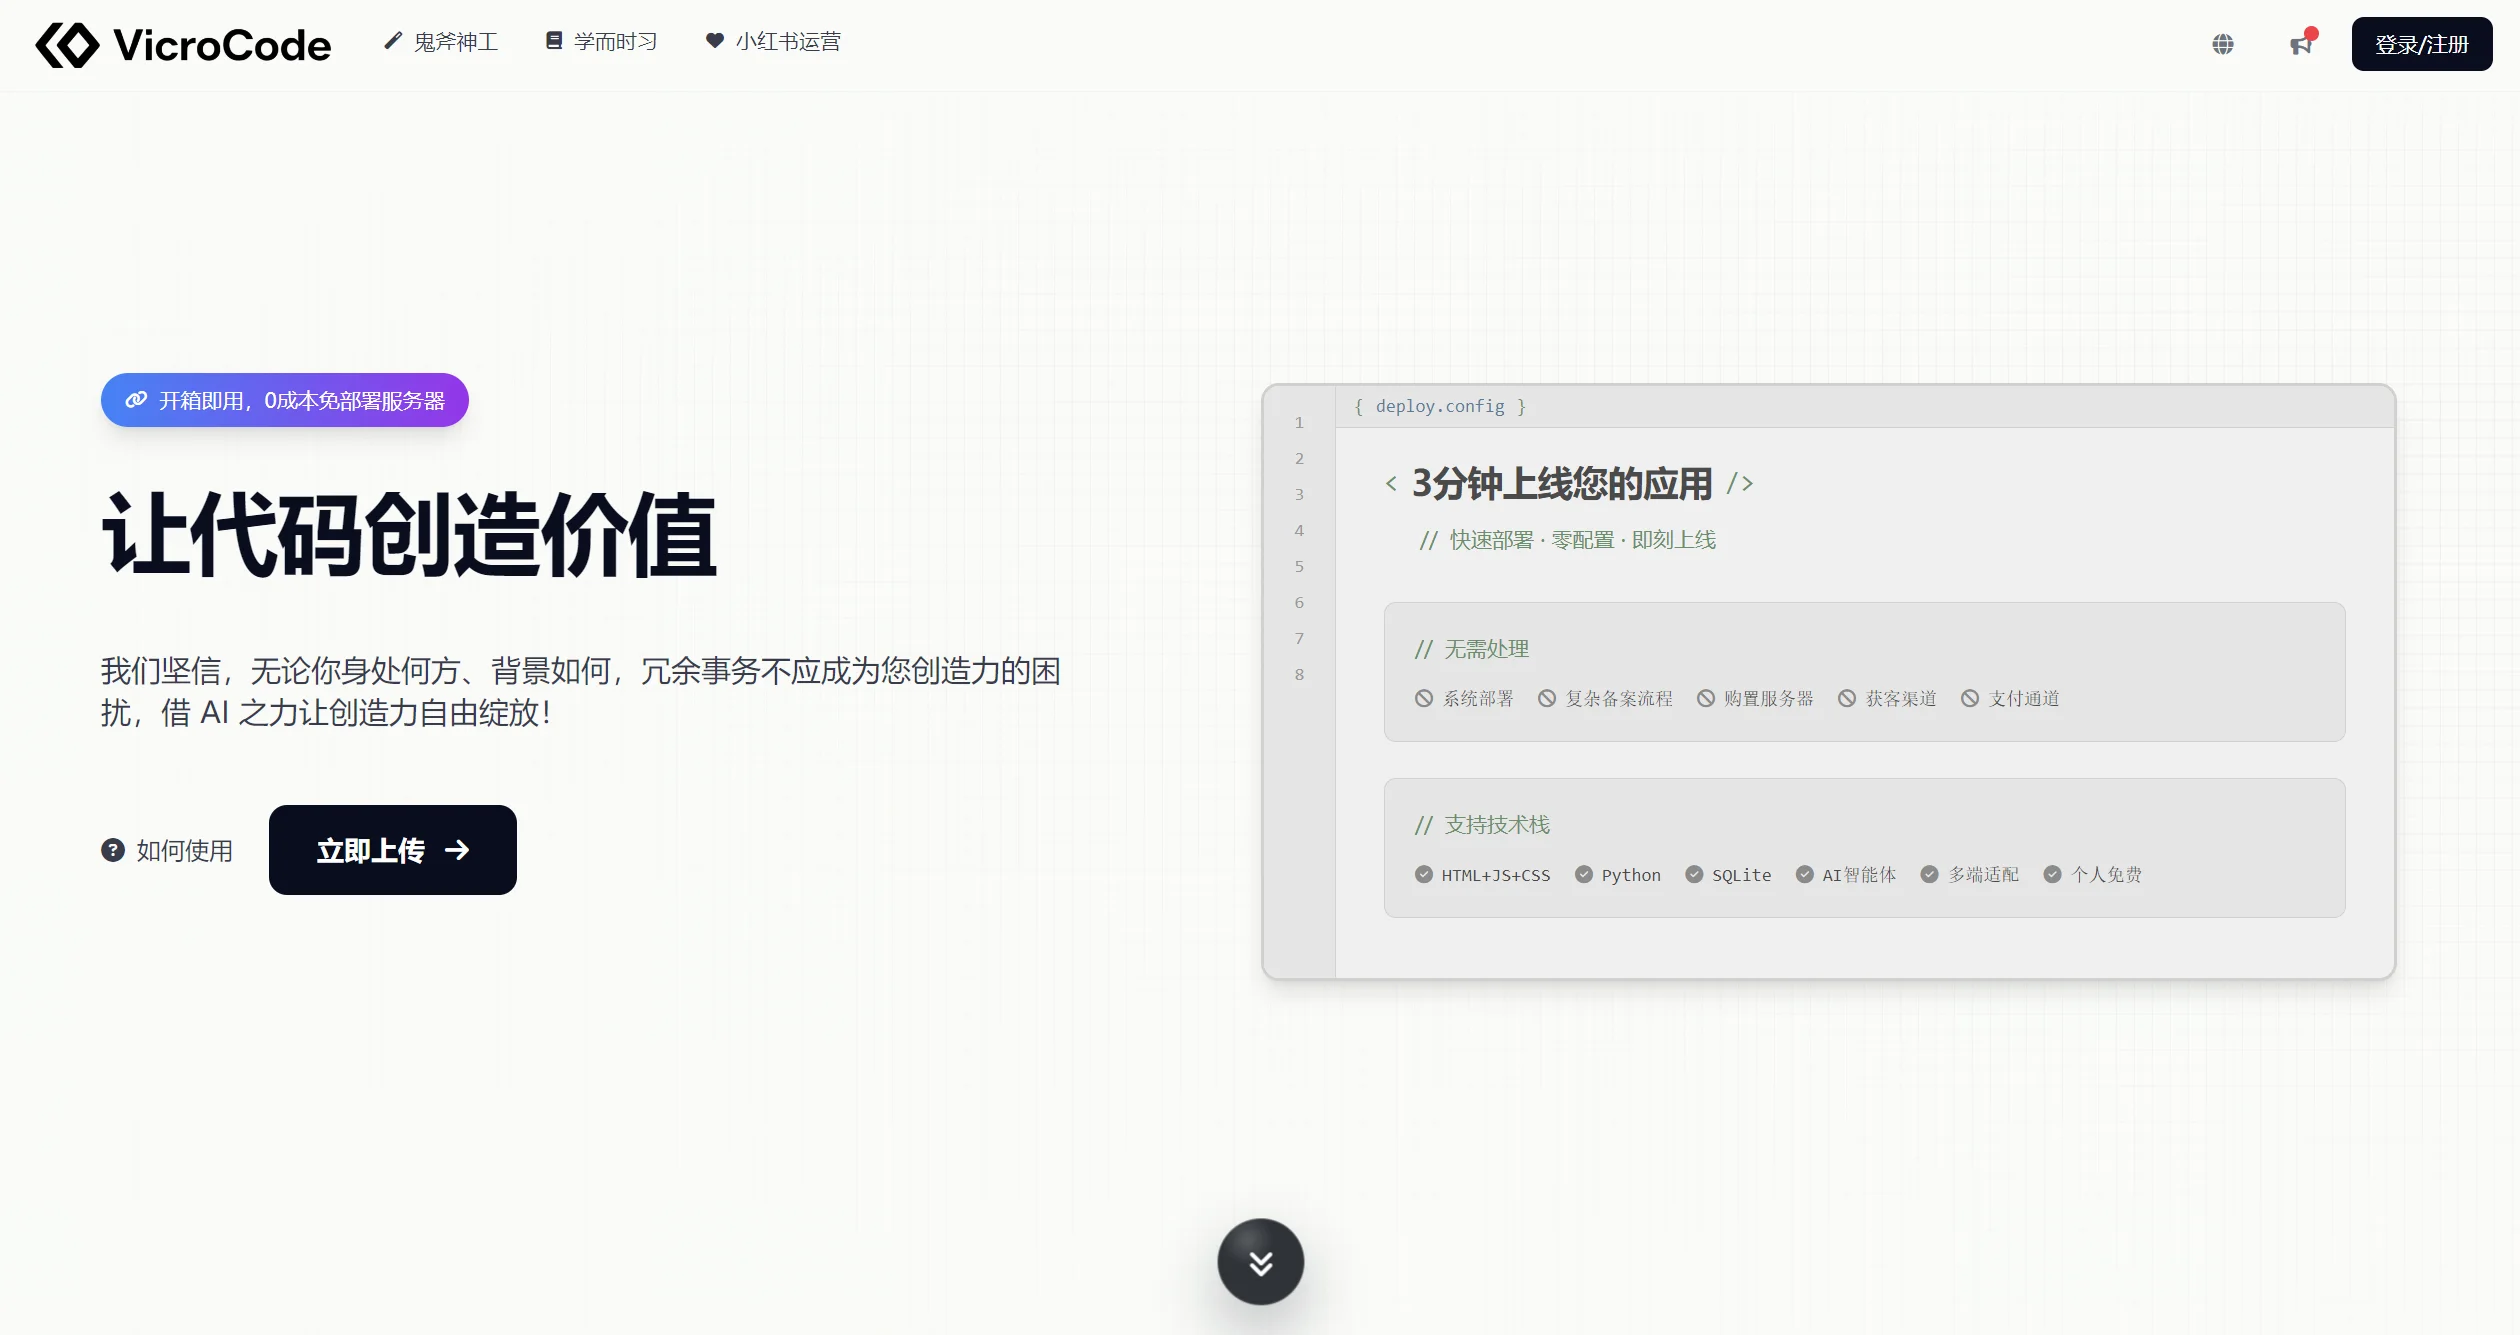
Task: Open the language globe icon
Action: coord(2223,44)
